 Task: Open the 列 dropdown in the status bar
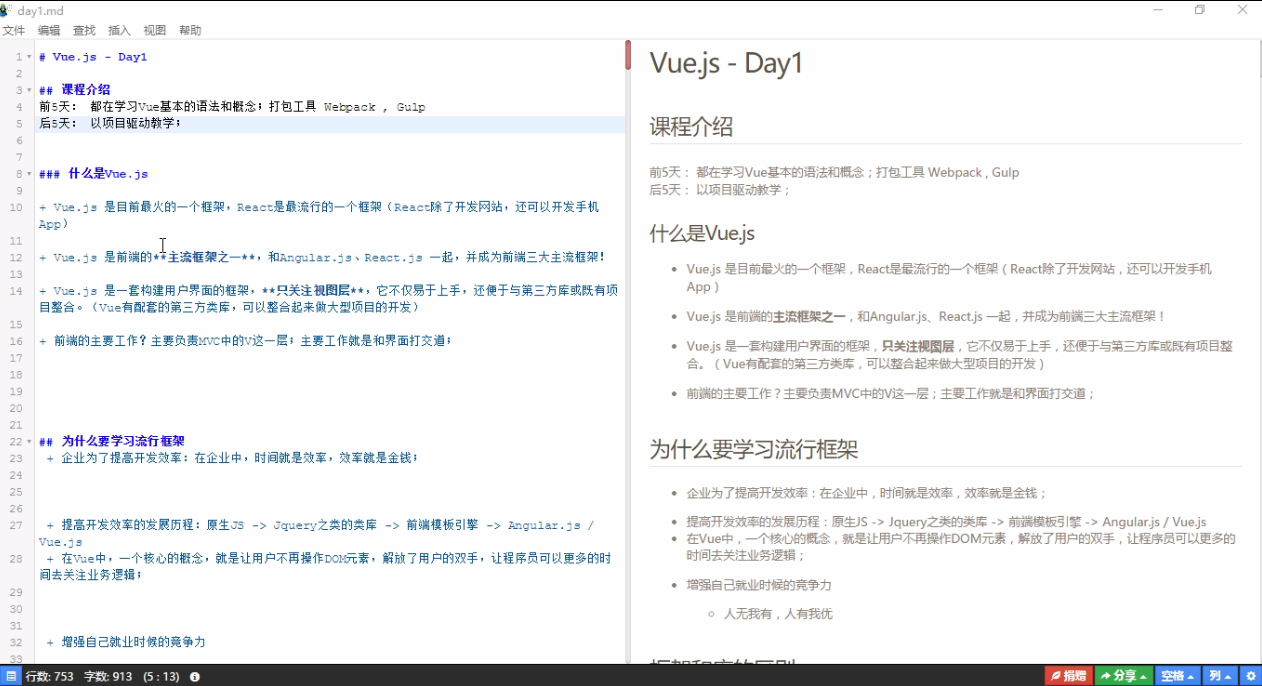pos(1221,675)
